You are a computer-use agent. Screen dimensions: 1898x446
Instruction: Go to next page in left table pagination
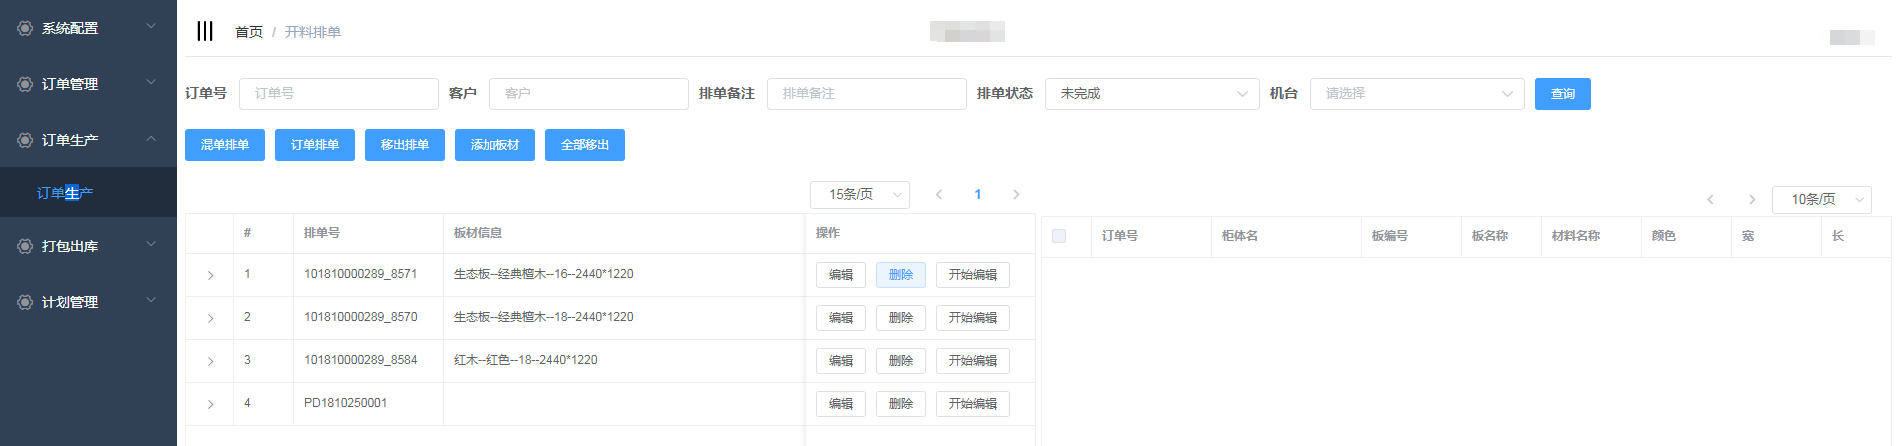[1016, 195]
